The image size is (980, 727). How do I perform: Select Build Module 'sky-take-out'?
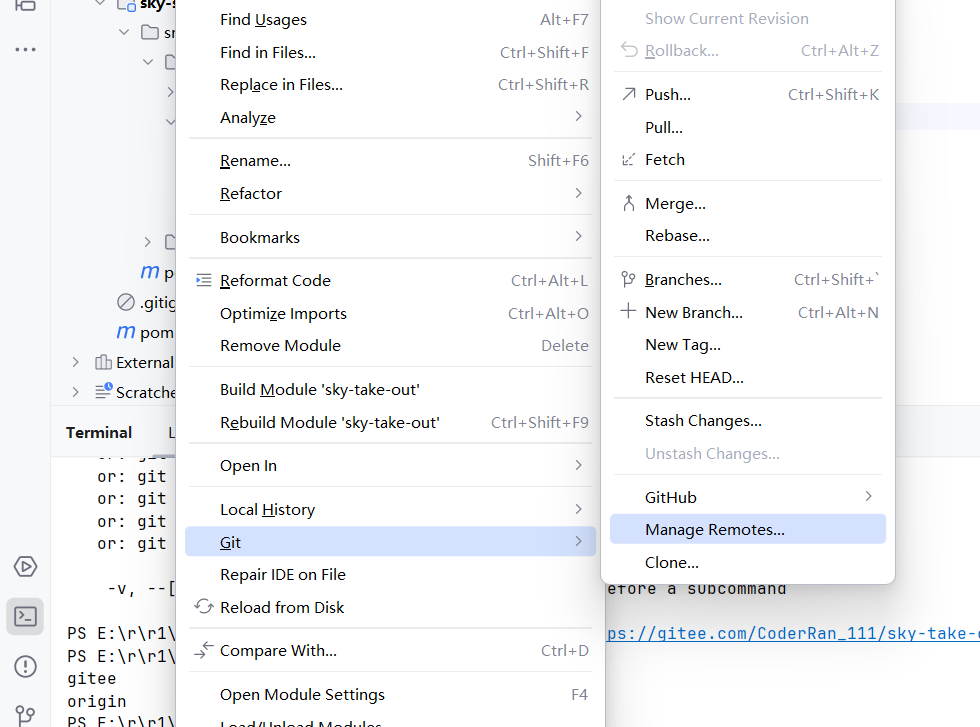point(391,390)
